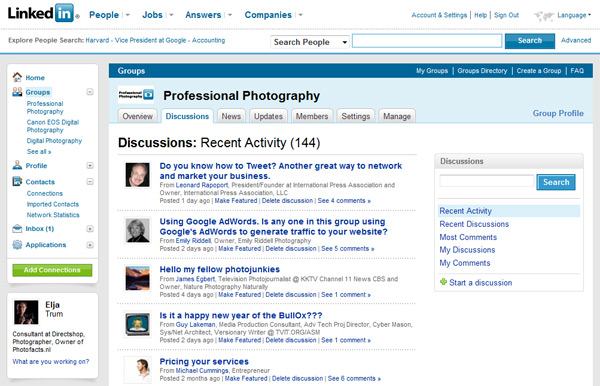Click the Professional Photography group logo
Viewport: 600px width, 386px height.
pos(136,94)
